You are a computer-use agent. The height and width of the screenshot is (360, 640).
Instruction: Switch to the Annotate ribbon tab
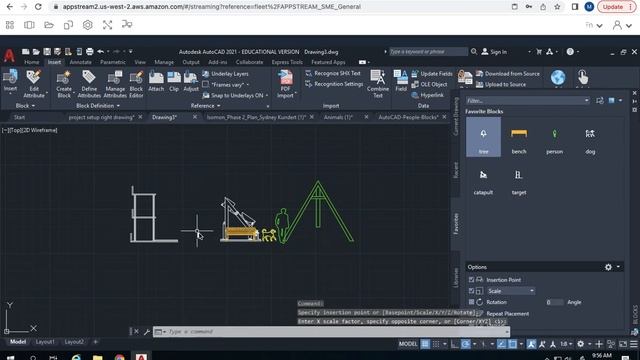click(80, 62)
